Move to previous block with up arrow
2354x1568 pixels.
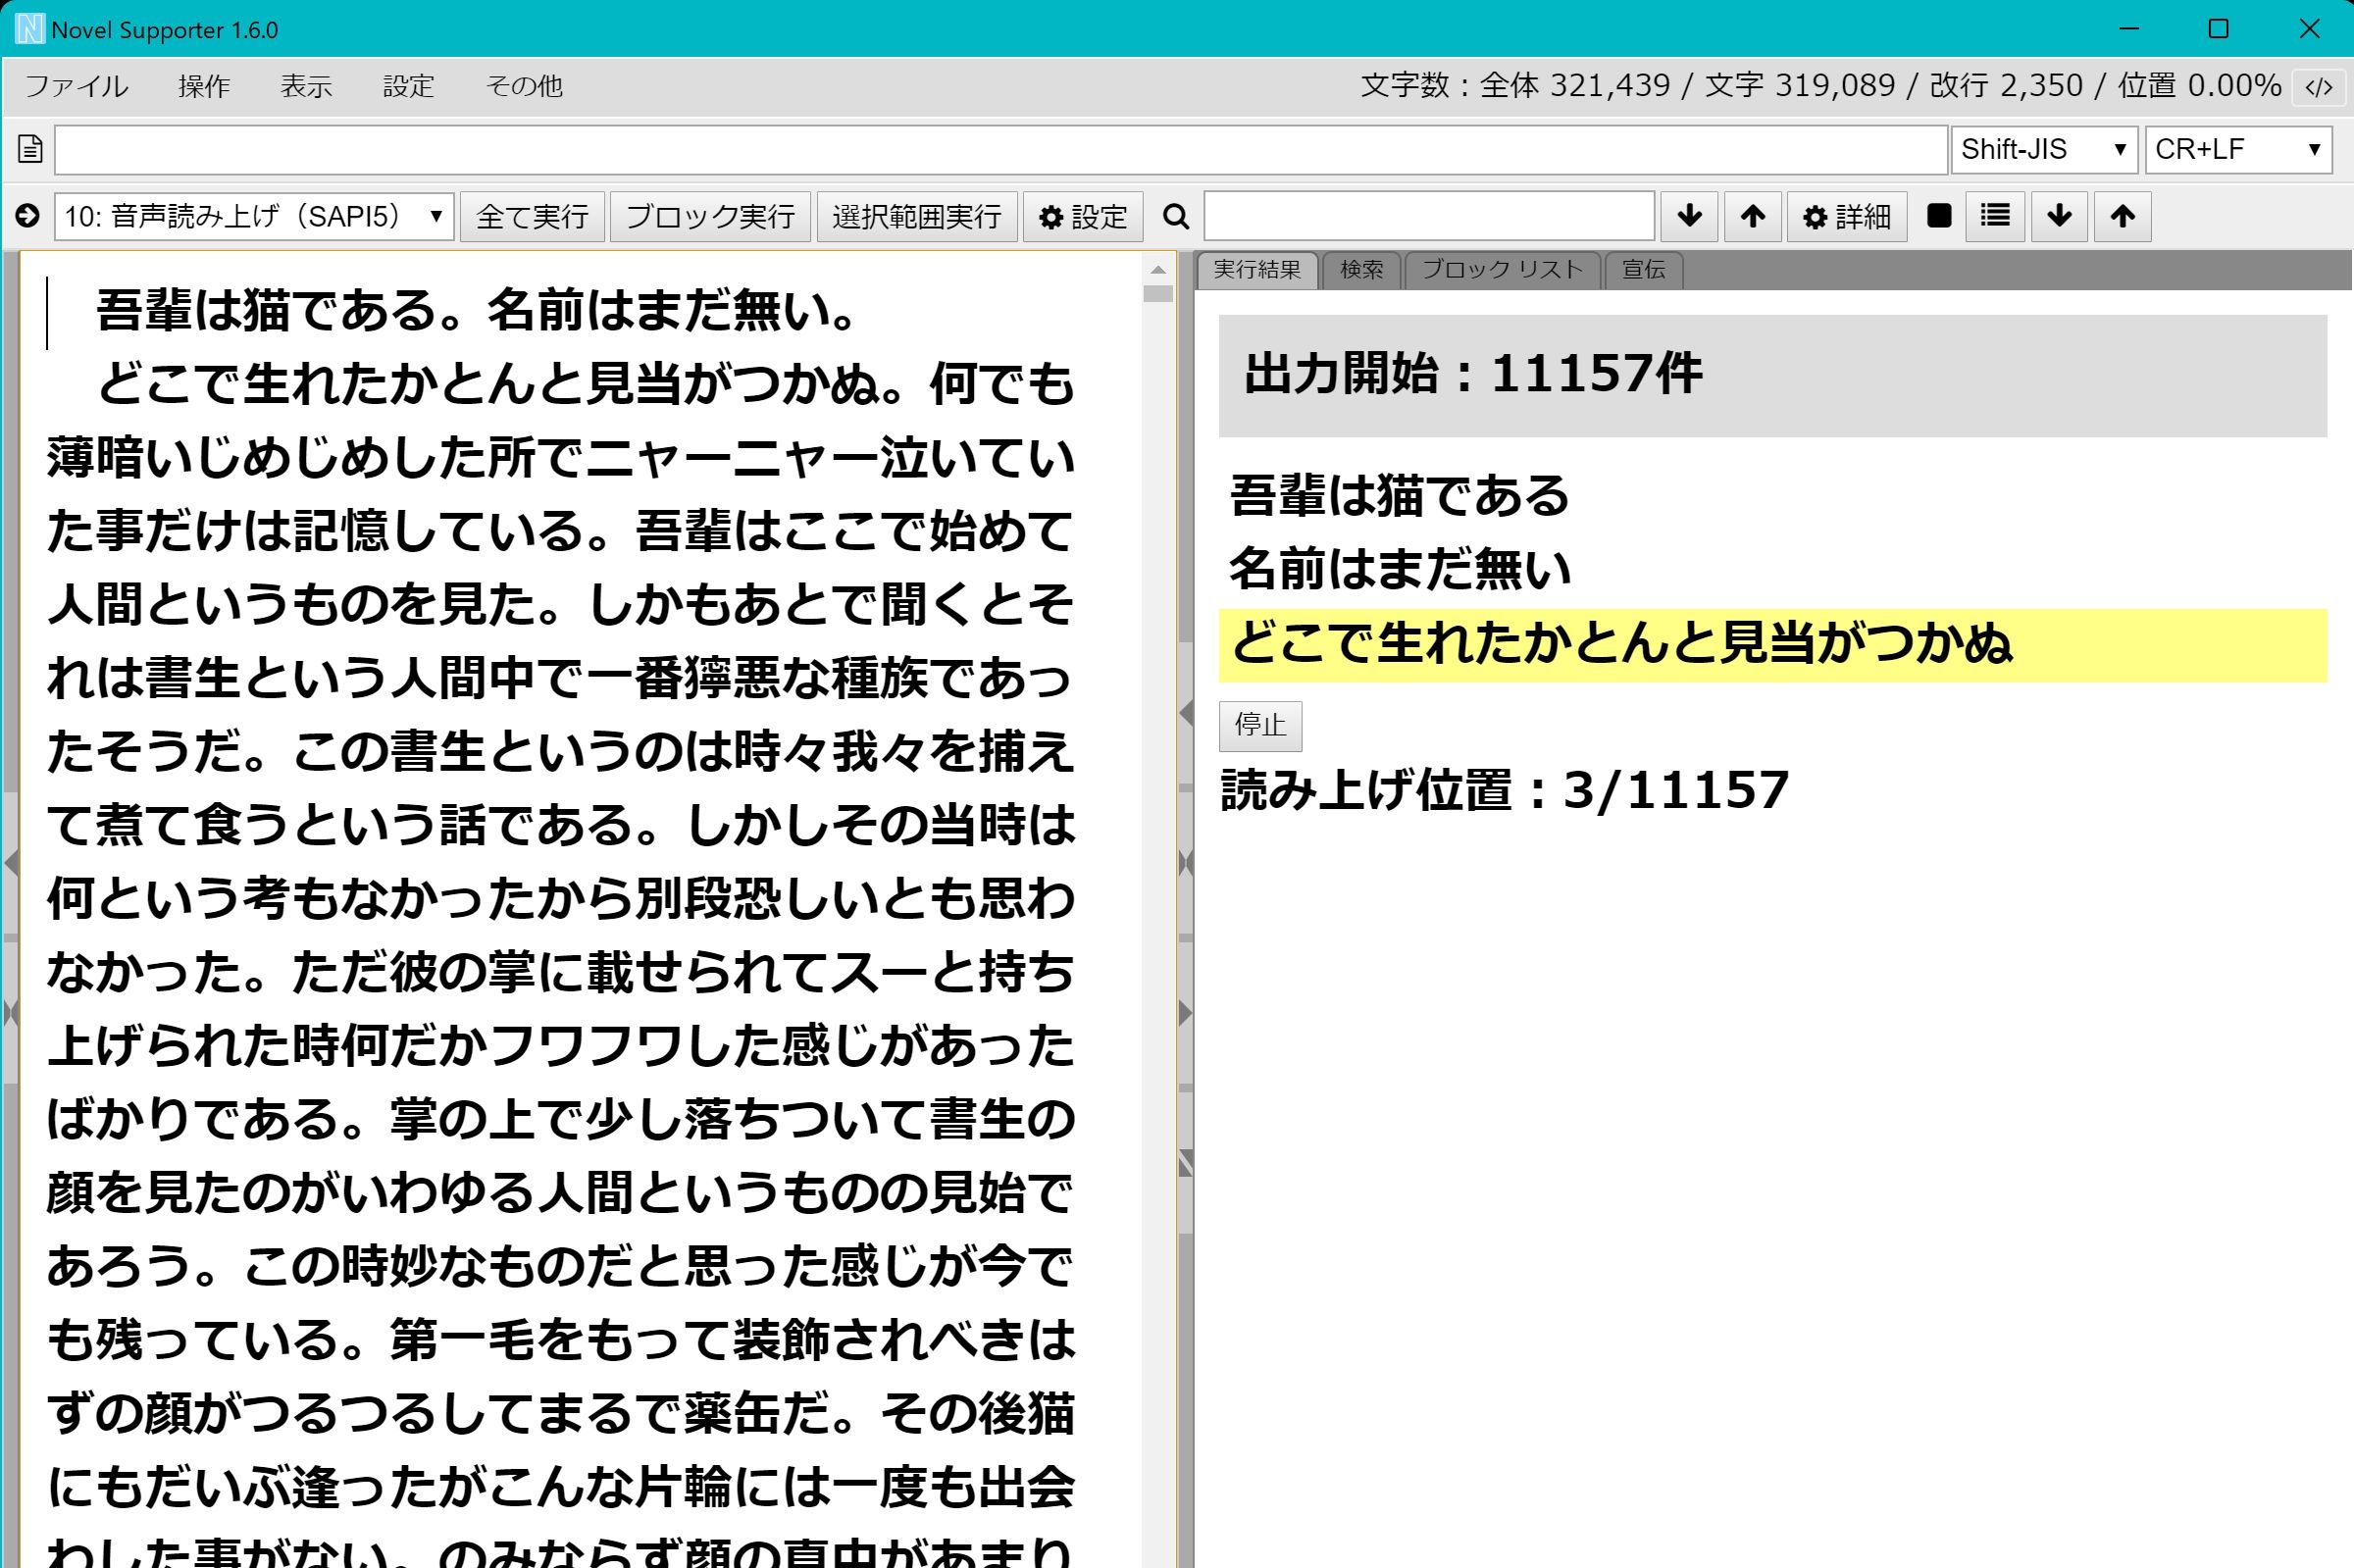pos(2123,217)
